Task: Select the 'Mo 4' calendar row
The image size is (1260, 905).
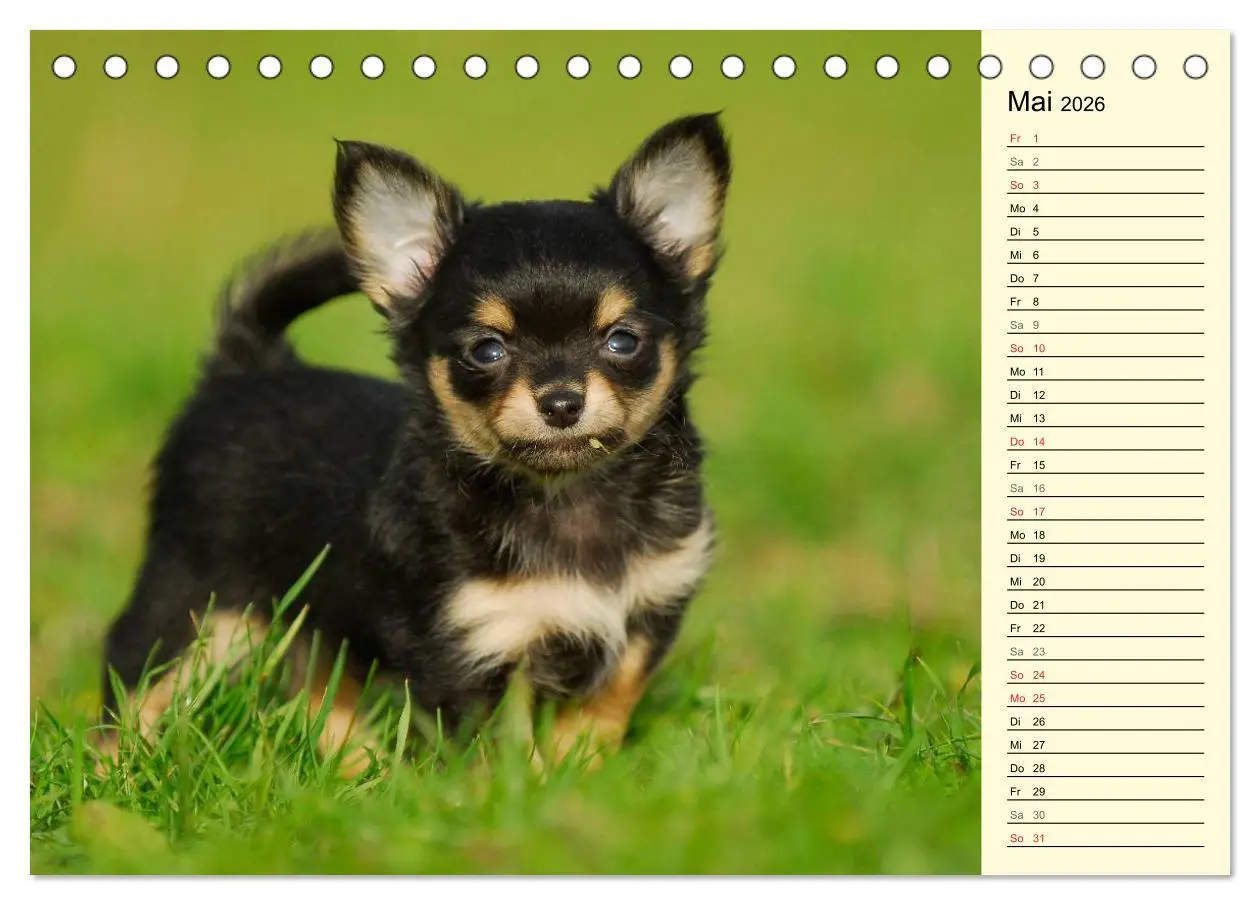Action: (x=1105, y=208)
